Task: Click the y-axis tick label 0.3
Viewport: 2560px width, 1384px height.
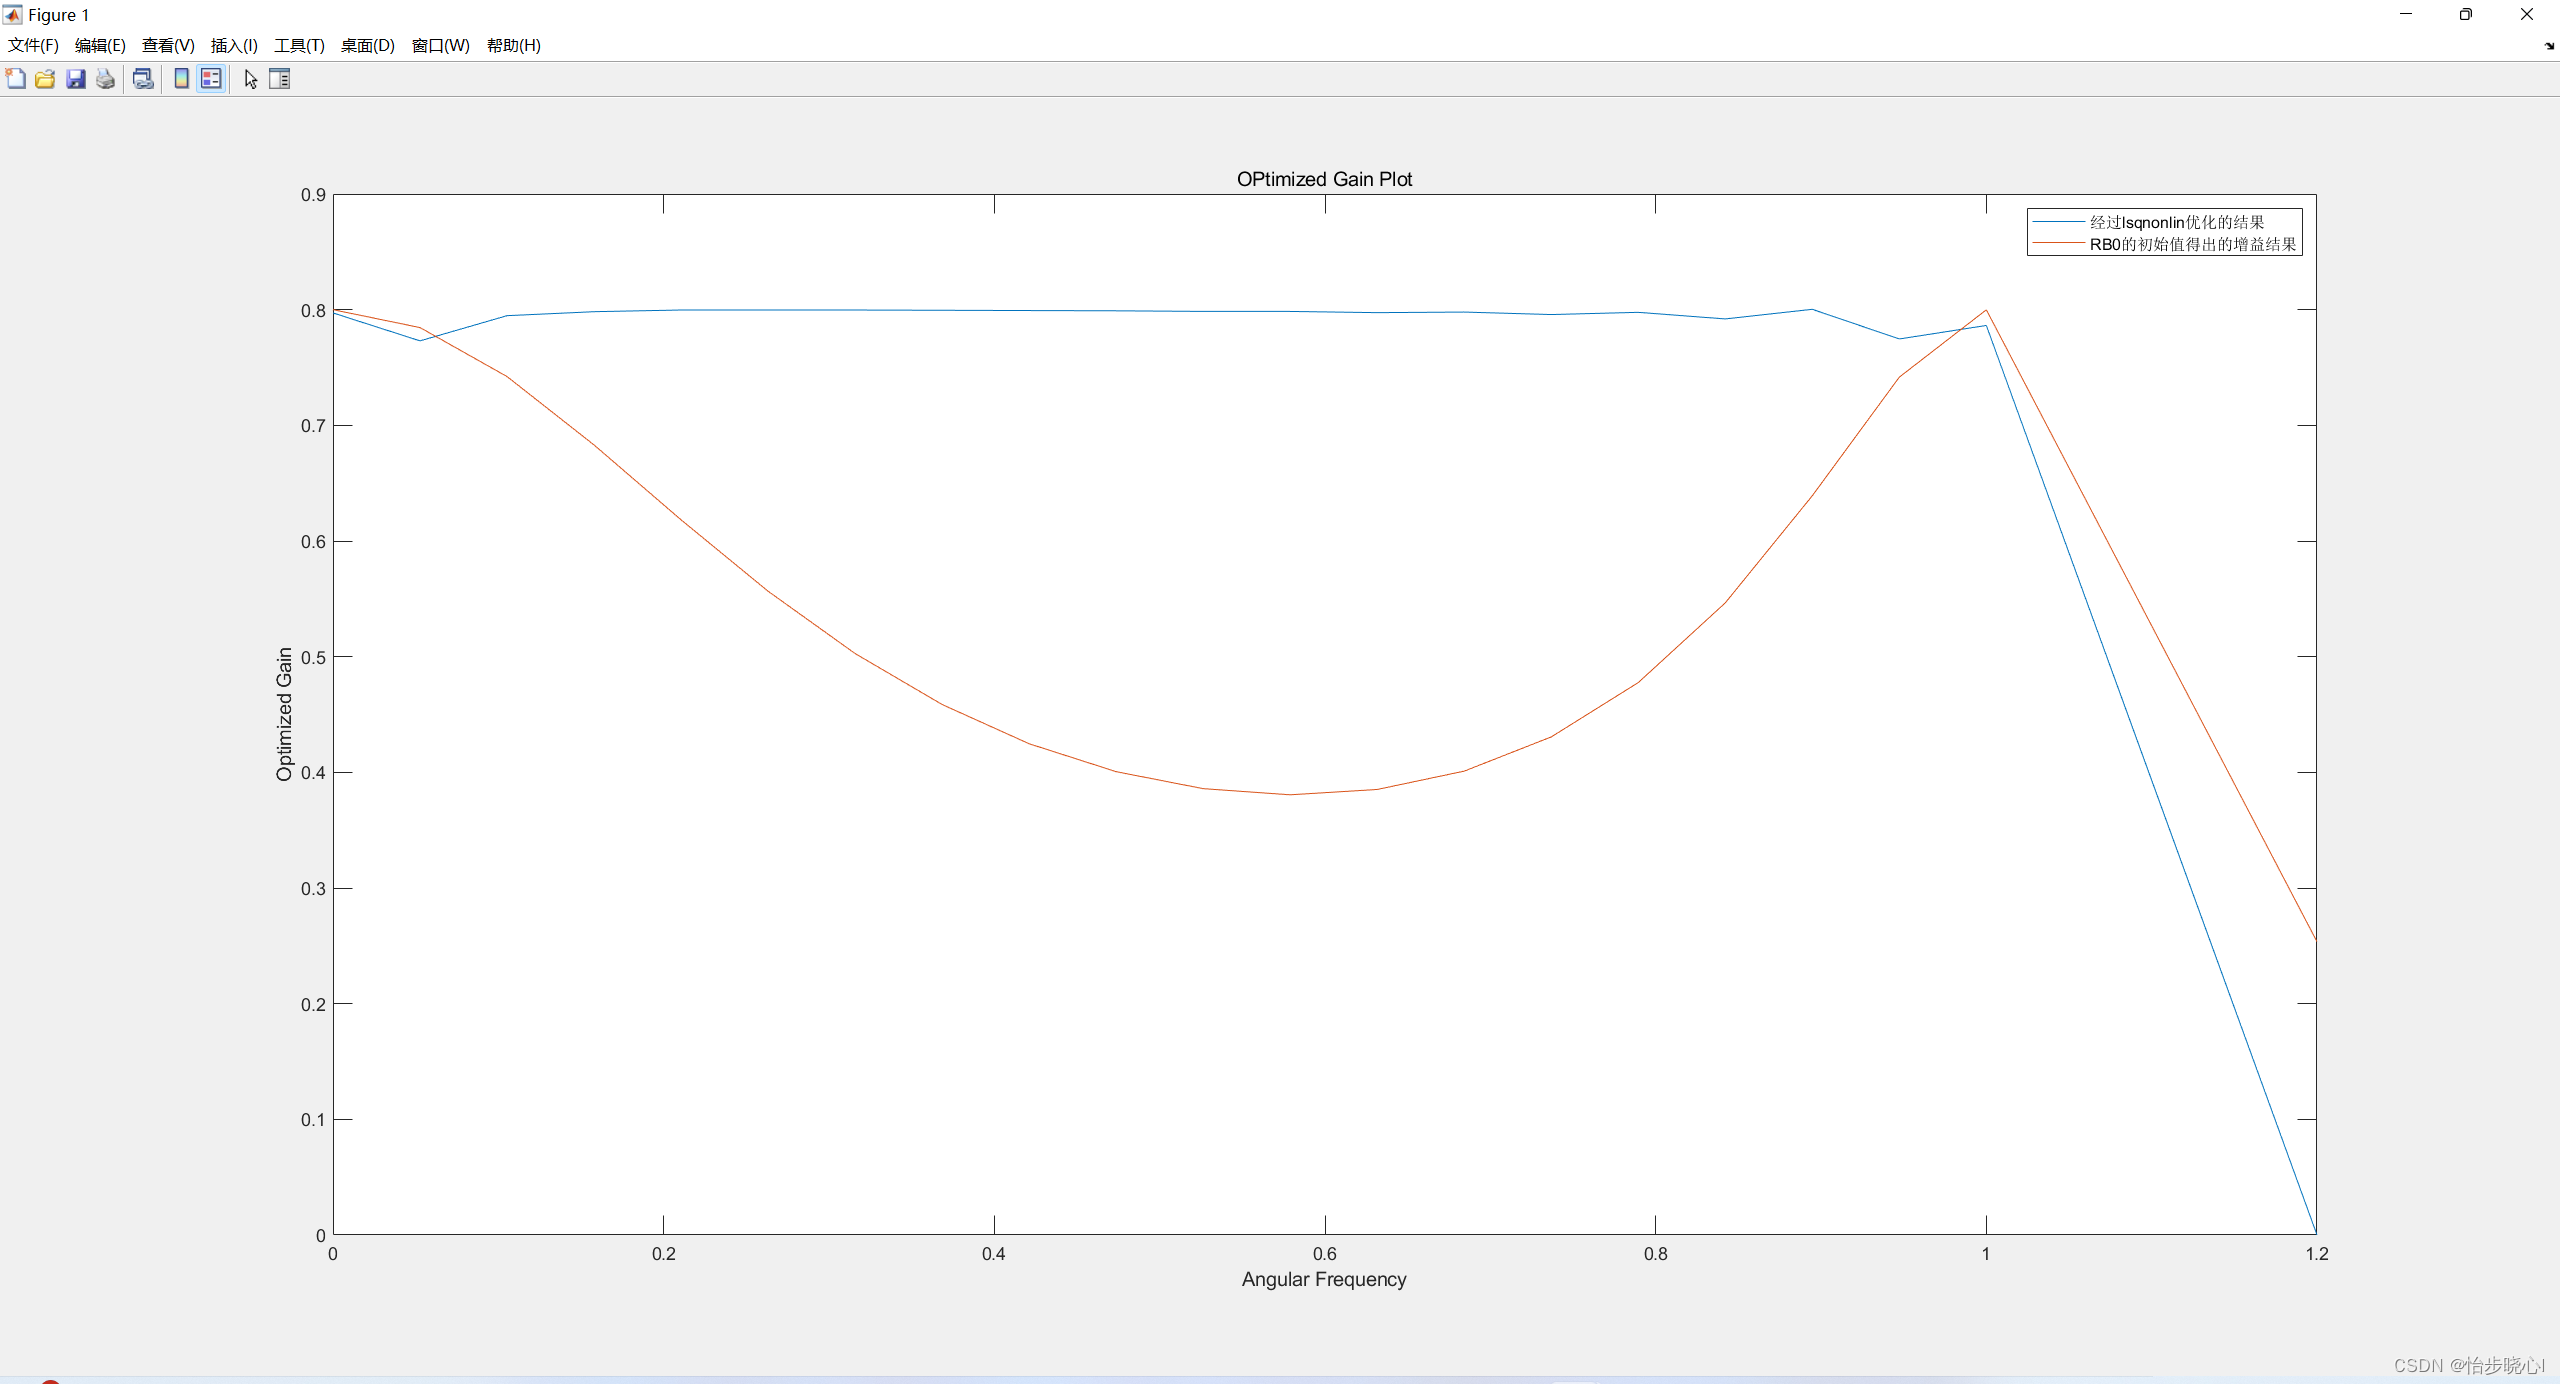Action: click(313, 889)
